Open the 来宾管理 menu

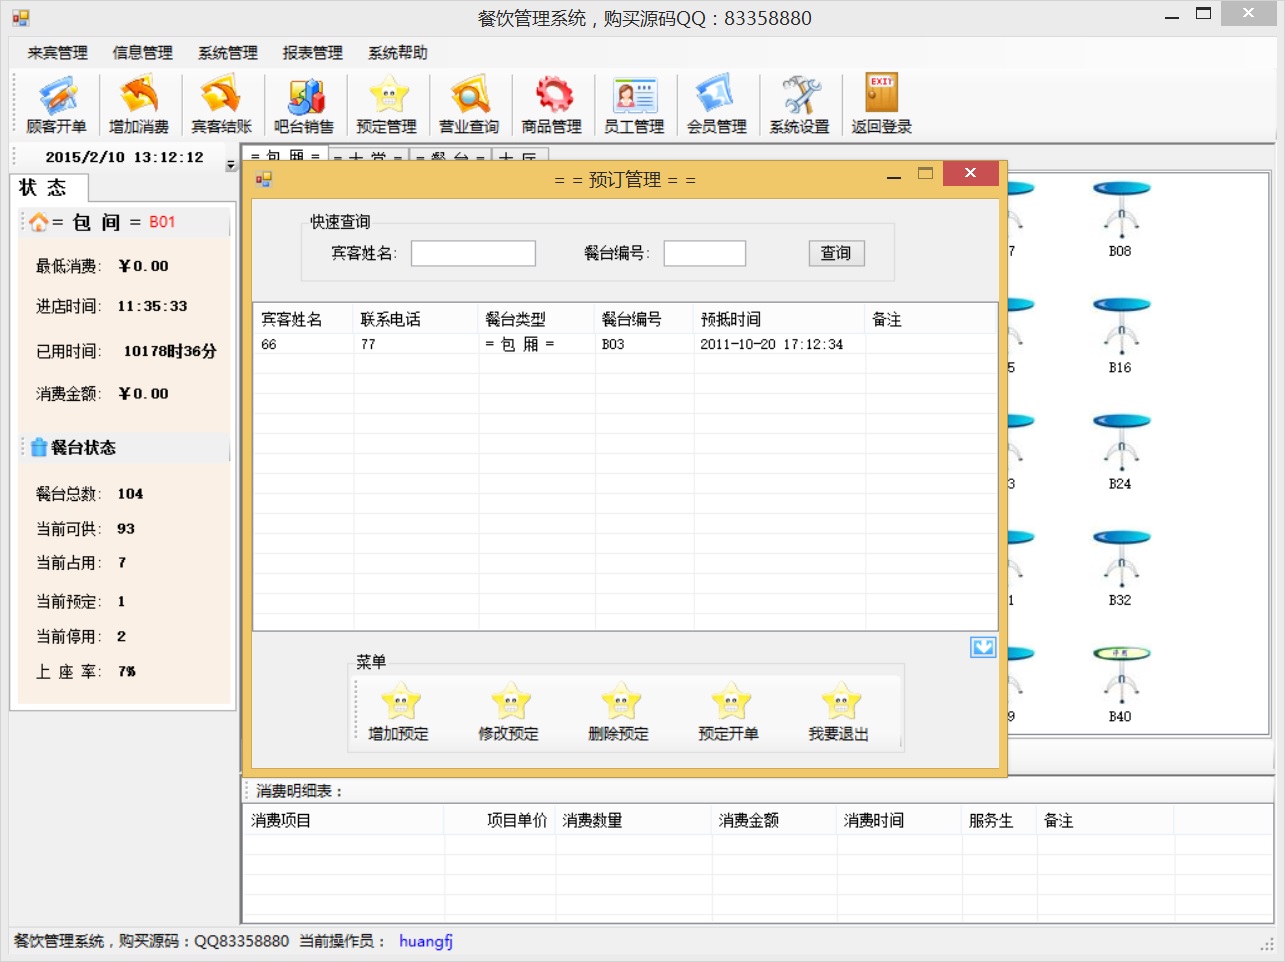tap(57, 53)
